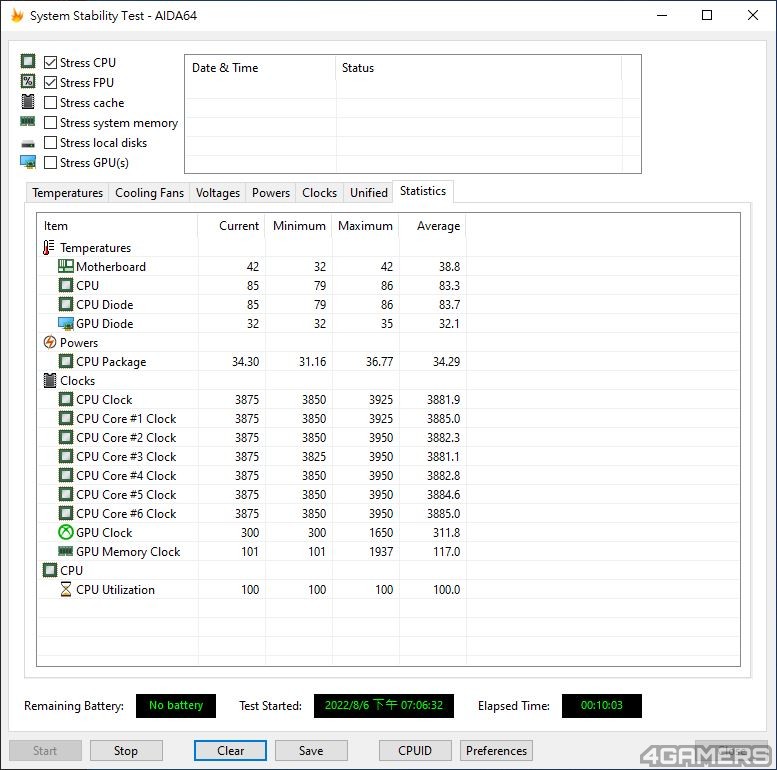
Task: Click the CPU temperature row icon
Action: point(66,285)
